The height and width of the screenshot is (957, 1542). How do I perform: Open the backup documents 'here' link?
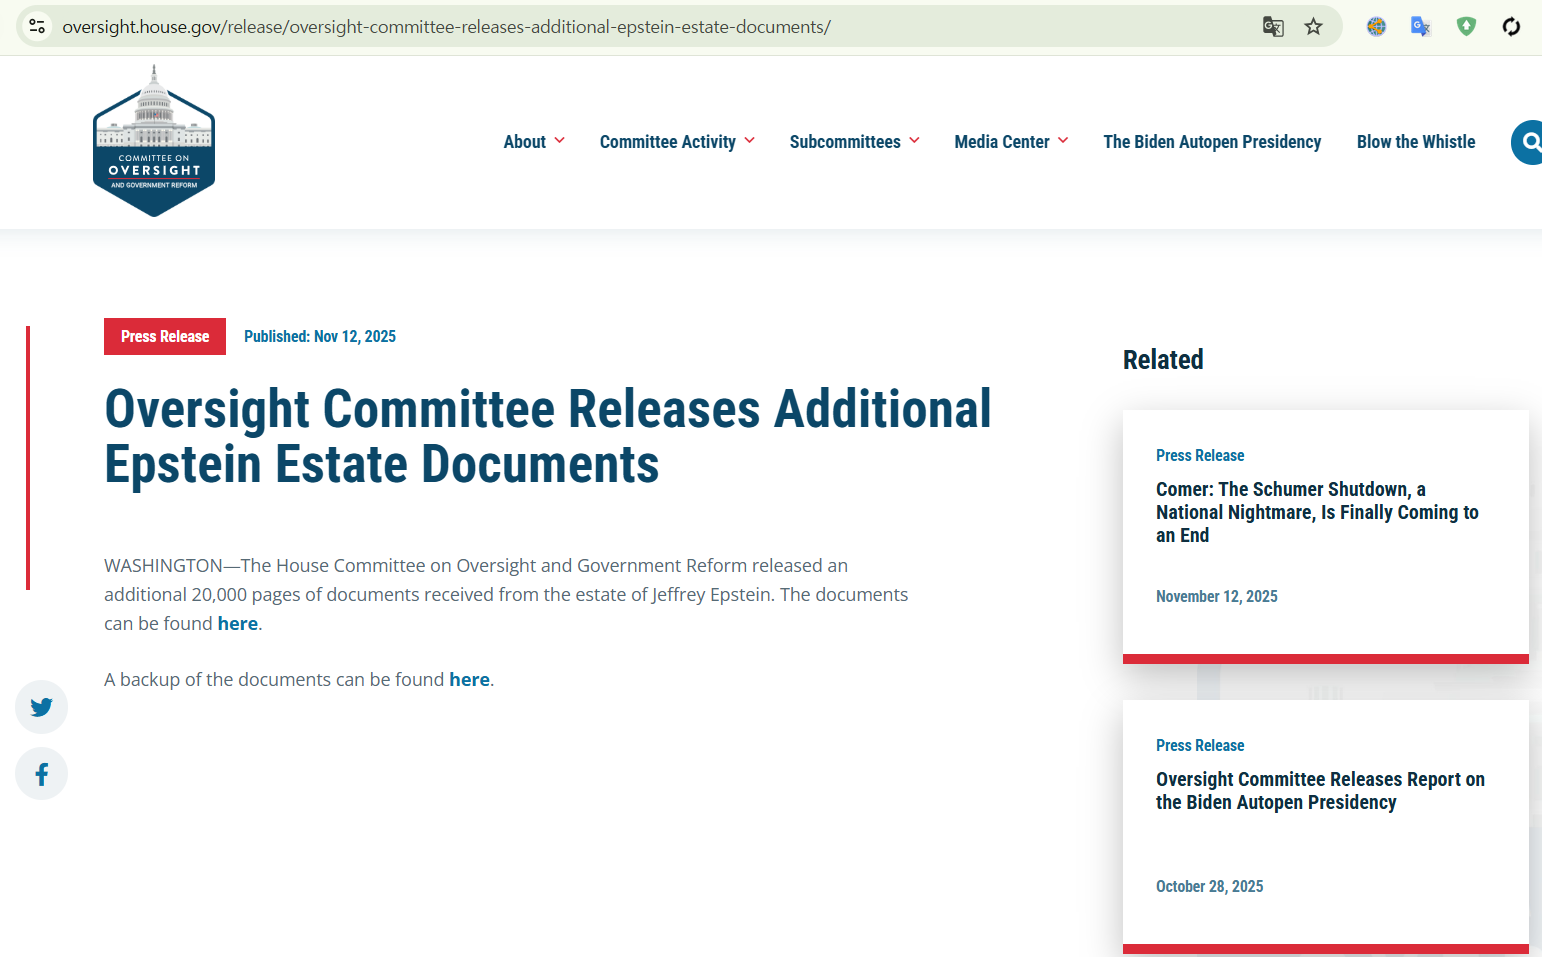pyautogui.click(x=469, y=680)
